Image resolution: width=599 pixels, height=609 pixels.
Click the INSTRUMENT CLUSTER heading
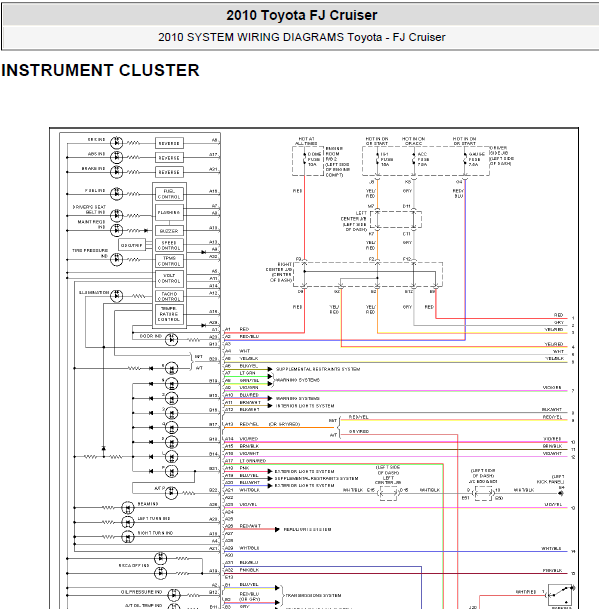pyautogui.click(x=100, y=70)
